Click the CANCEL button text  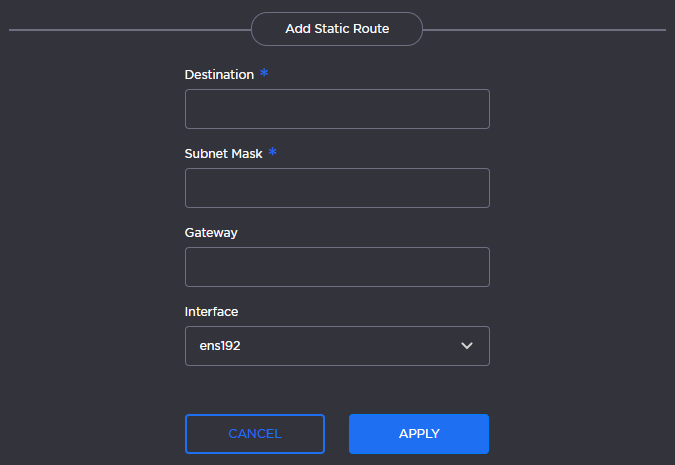click(255, 434)
